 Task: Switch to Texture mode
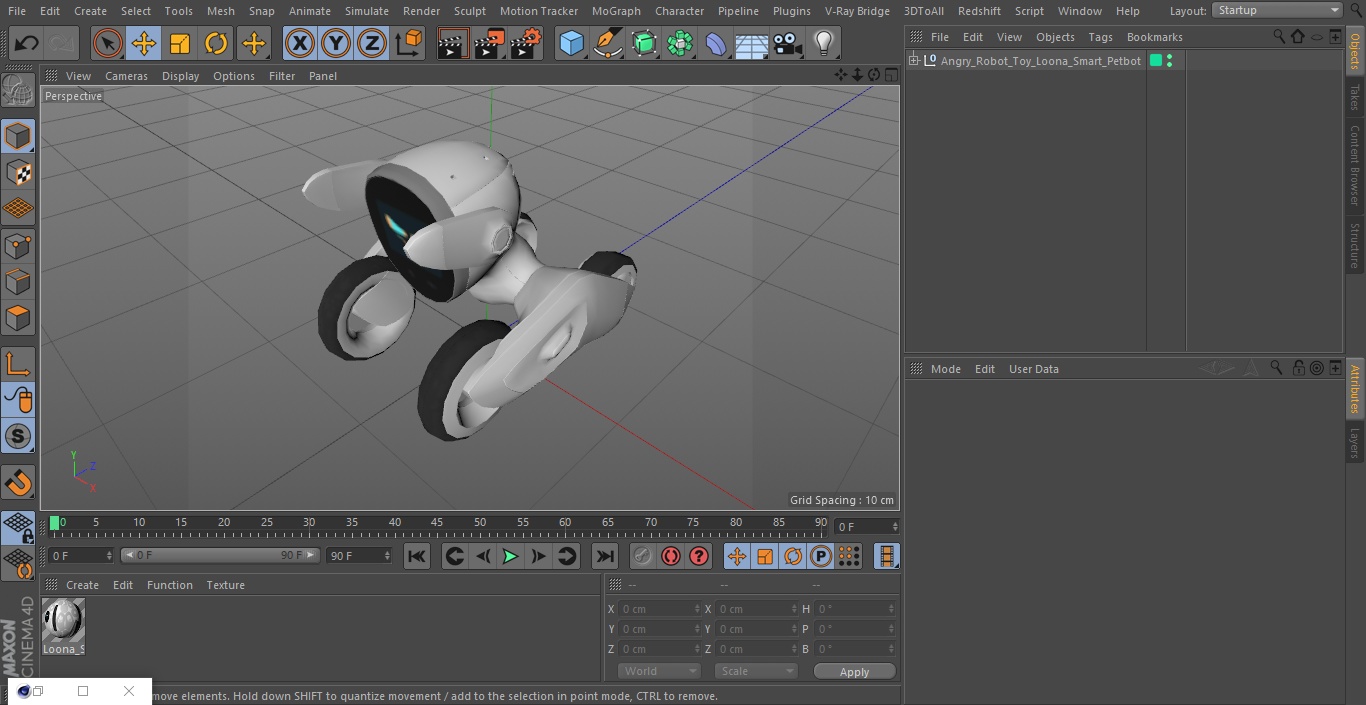point(18,172)
